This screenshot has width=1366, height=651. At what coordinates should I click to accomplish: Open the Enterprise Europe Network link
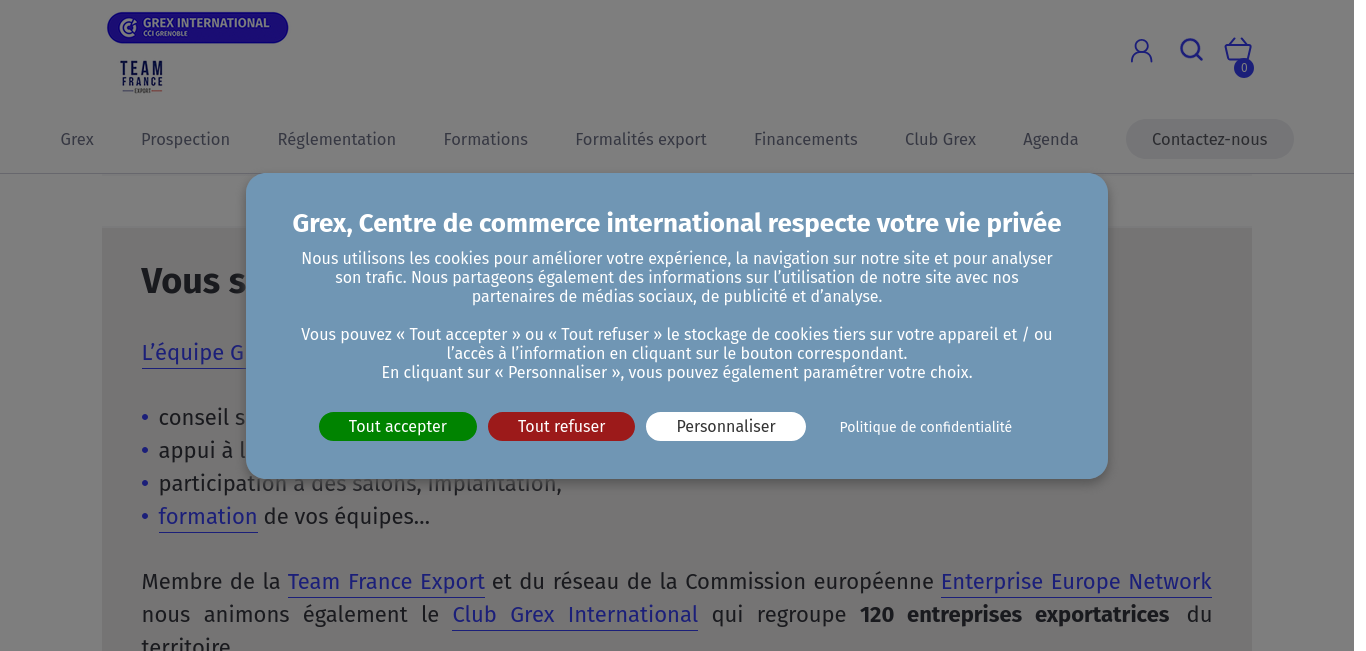1076,582
